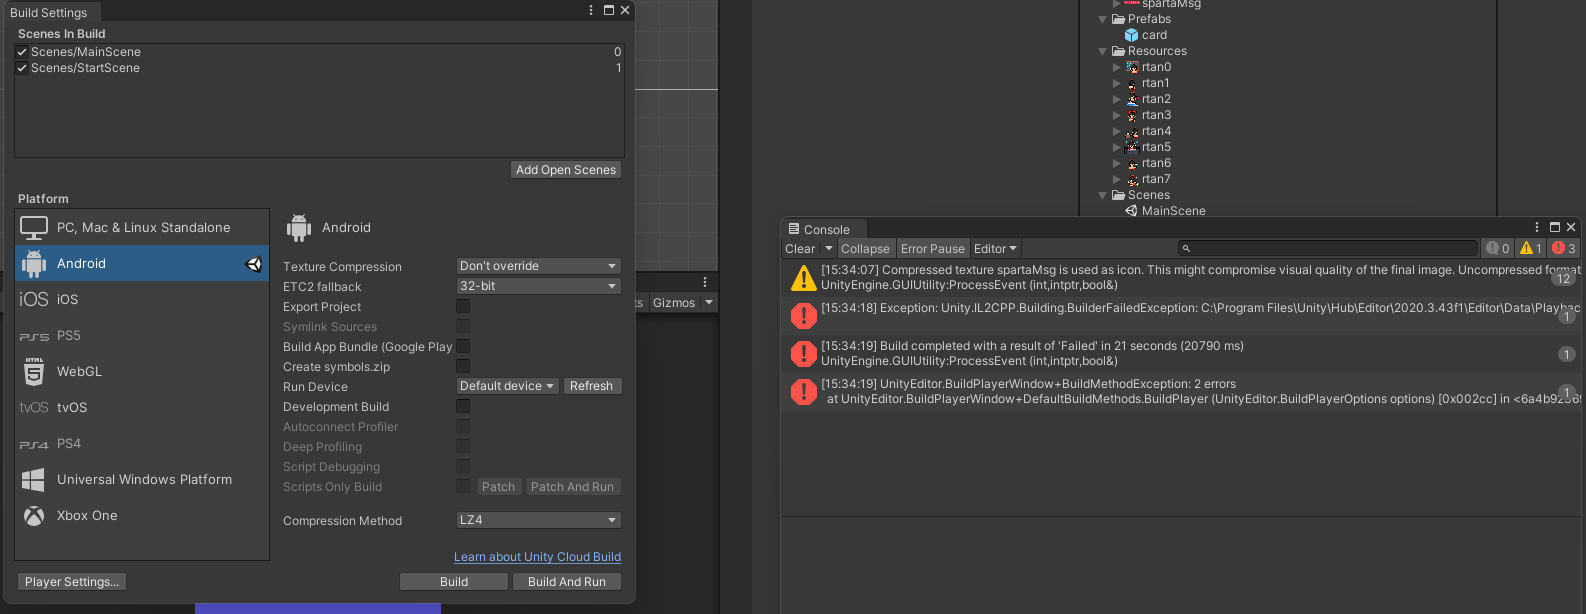
Task: Enable the Development Build checkbox
Action: (x=463, y=406)
